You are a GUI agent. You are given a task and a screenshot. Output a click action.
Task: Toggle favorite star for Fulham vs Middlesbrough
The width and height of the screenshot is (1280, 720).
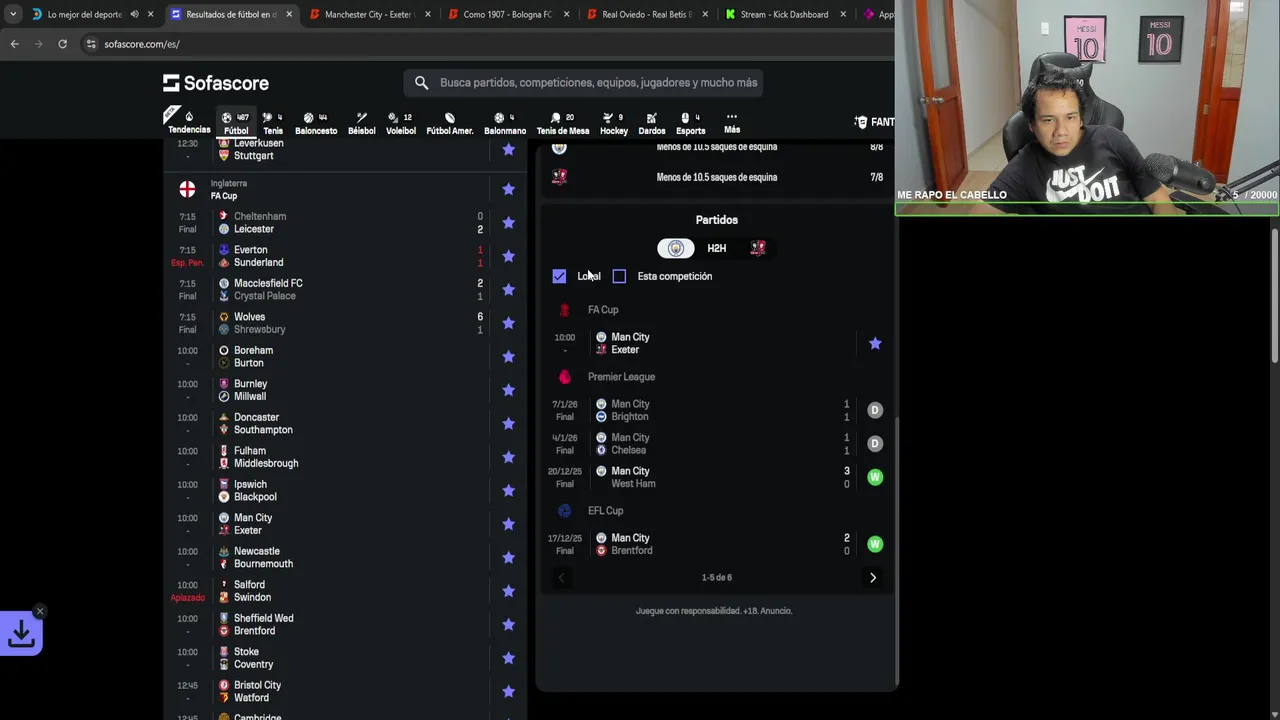pos(508,457)
